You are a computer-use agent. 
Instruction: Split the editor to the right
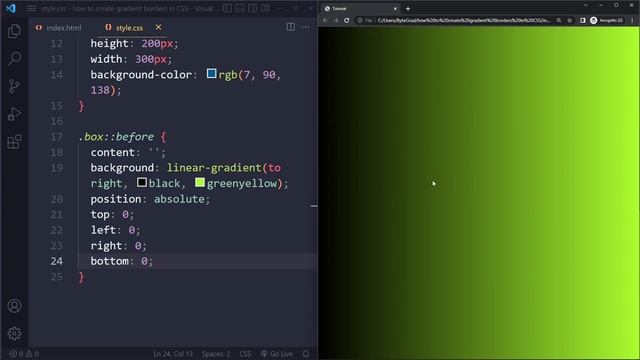(291, 27)
